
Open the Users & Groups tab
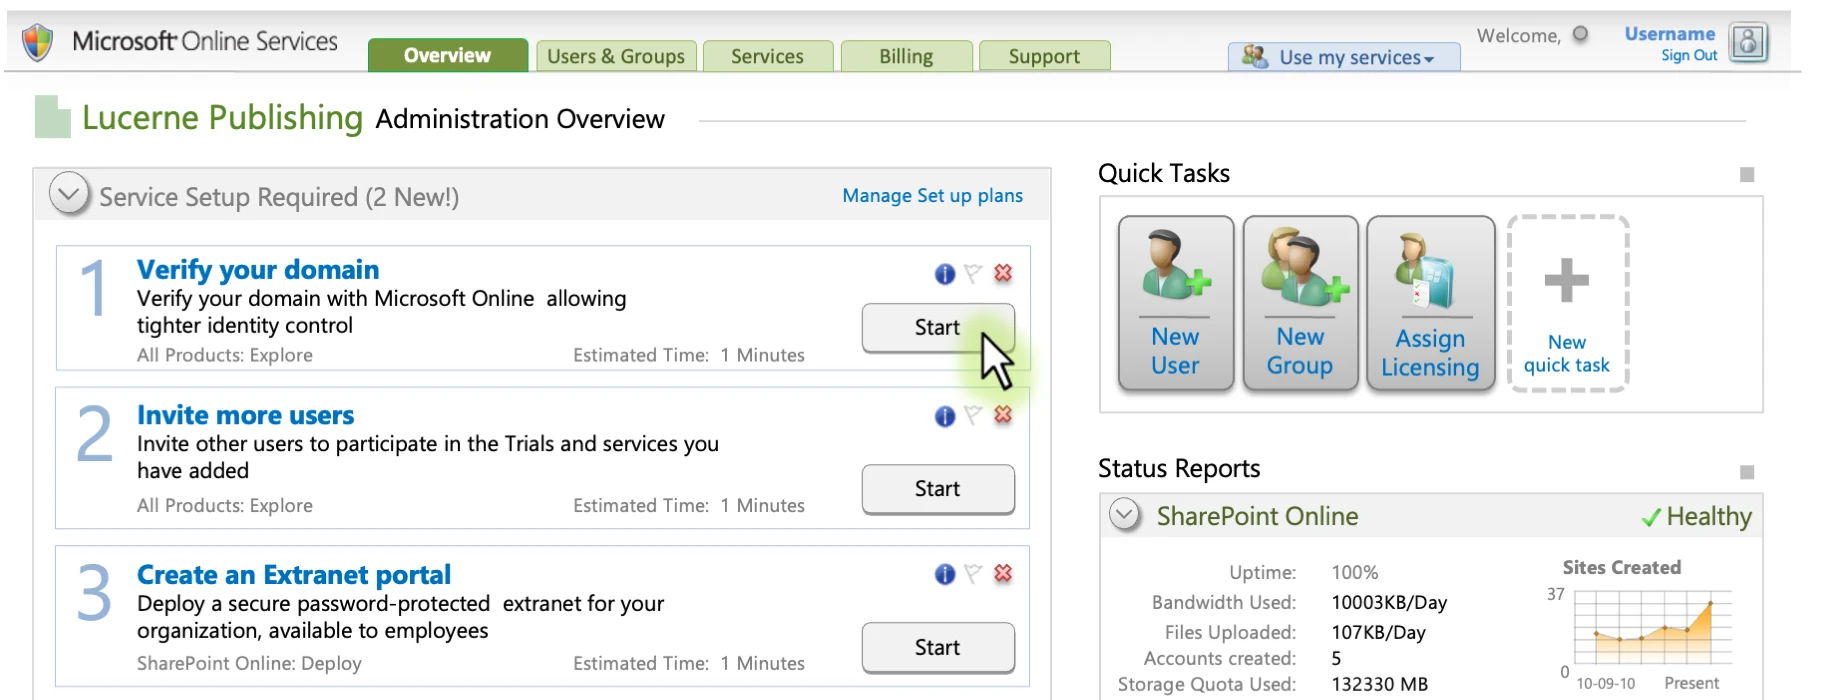[x=616, y=56]
